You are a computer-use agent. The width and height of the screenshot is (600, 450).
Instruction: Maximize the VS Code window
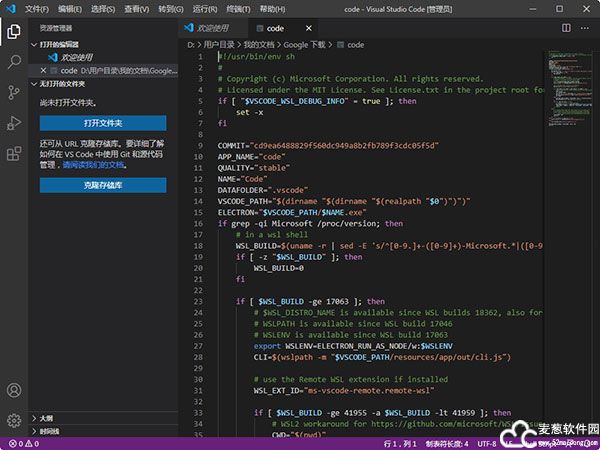point(559,9)
